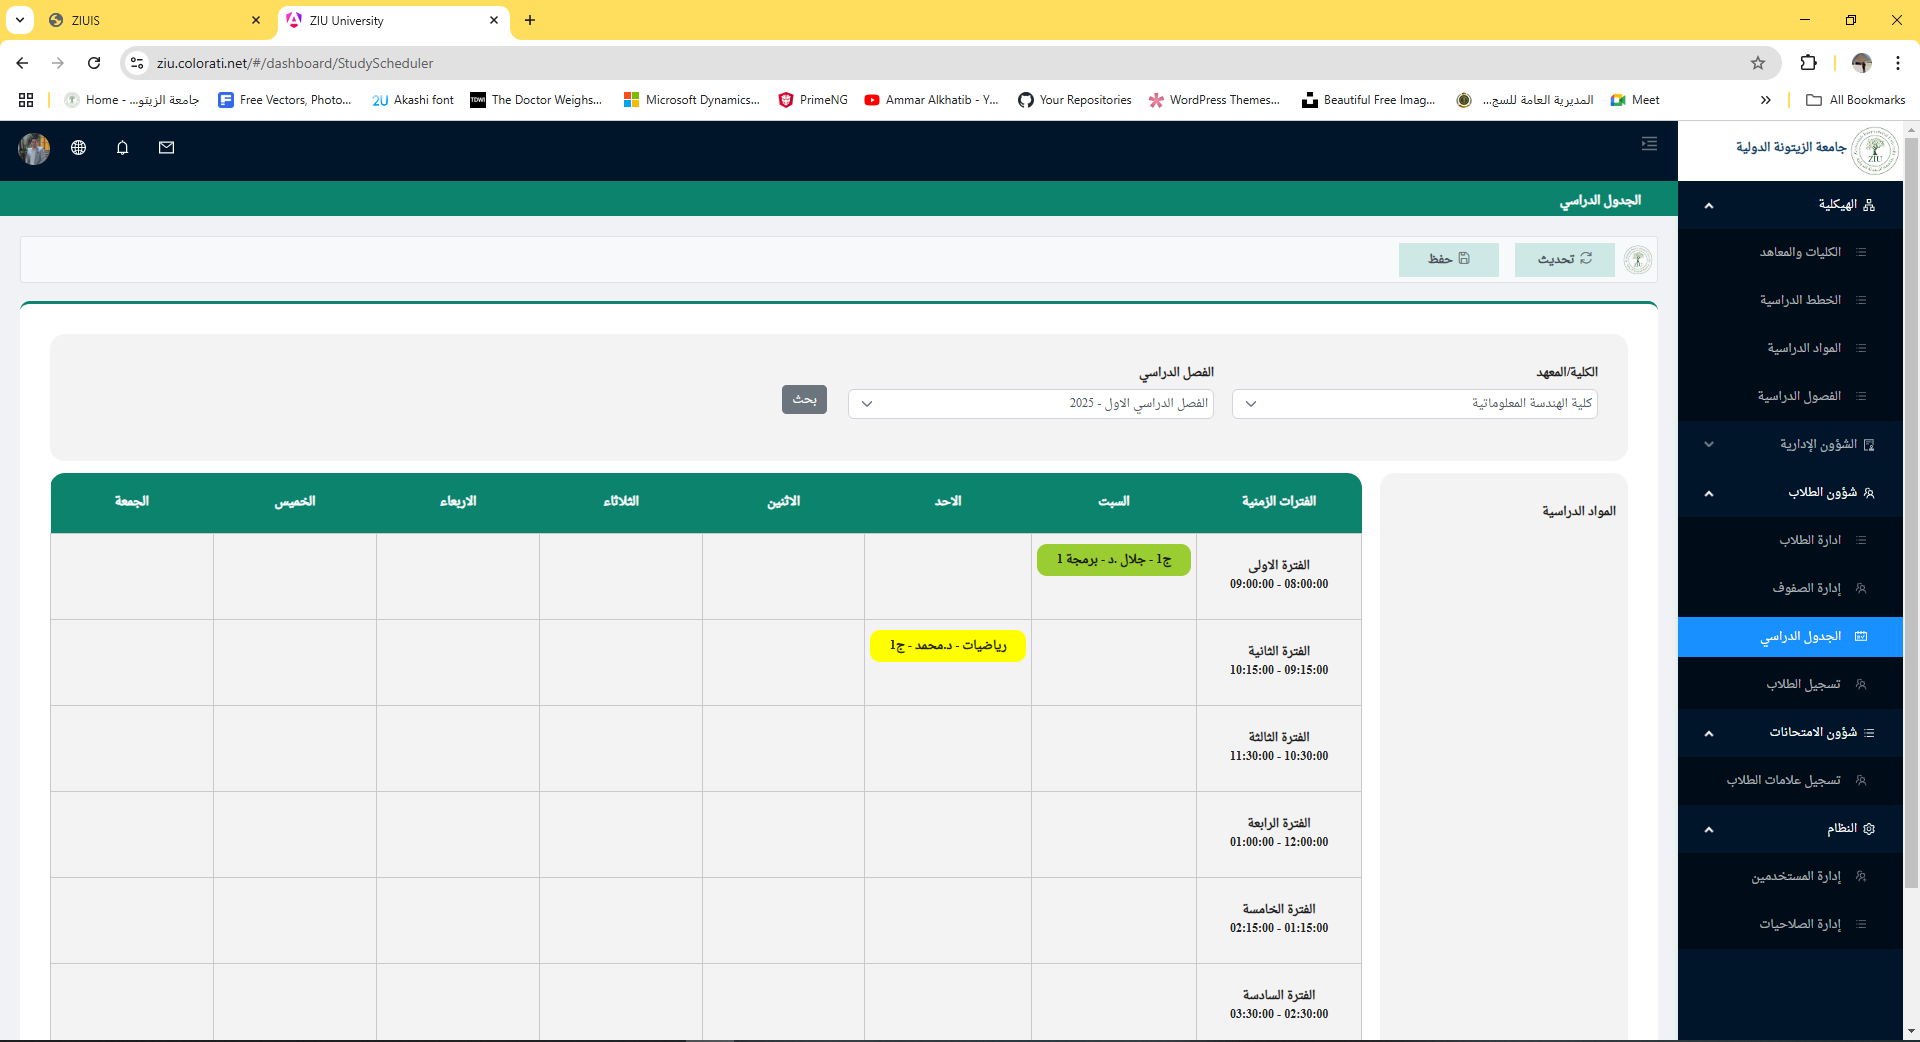Open تسجيل علامات الطلاب menu item
The image size is (1920, 1042).
coord(1790,781)
